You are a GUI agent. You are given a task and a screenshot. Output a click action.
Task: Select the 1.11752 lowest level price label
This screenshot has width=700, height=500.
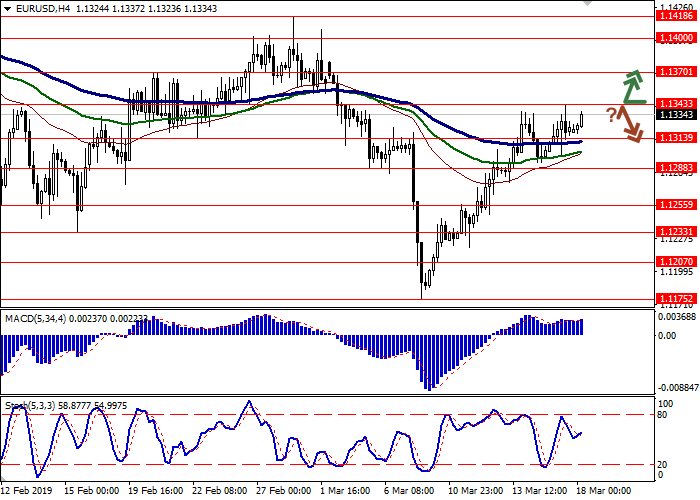[675, 298]
